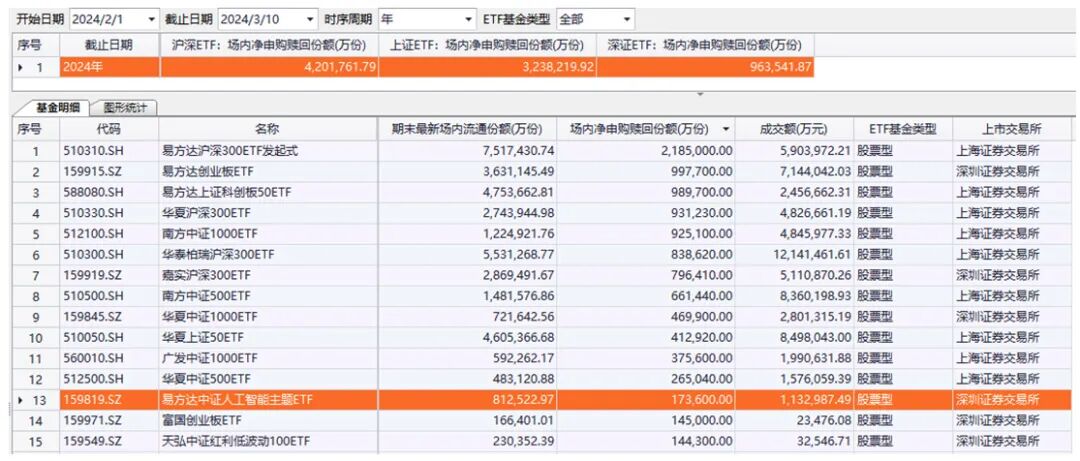Viewport: 1080px width, 461px height.
Task: Switch to the 基金明细 tab
Action: click(58, 107)
